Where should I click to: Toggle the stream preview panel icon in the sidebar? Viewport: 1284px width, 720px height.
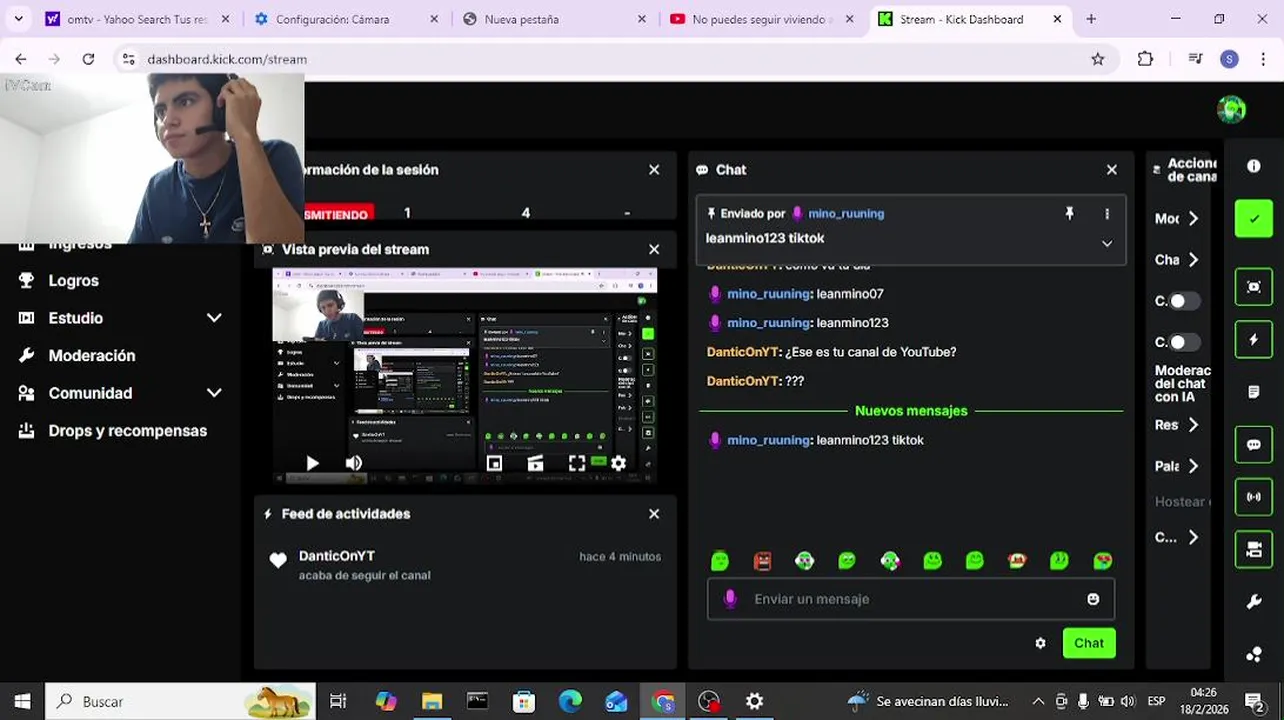[x=1253, y=287]
